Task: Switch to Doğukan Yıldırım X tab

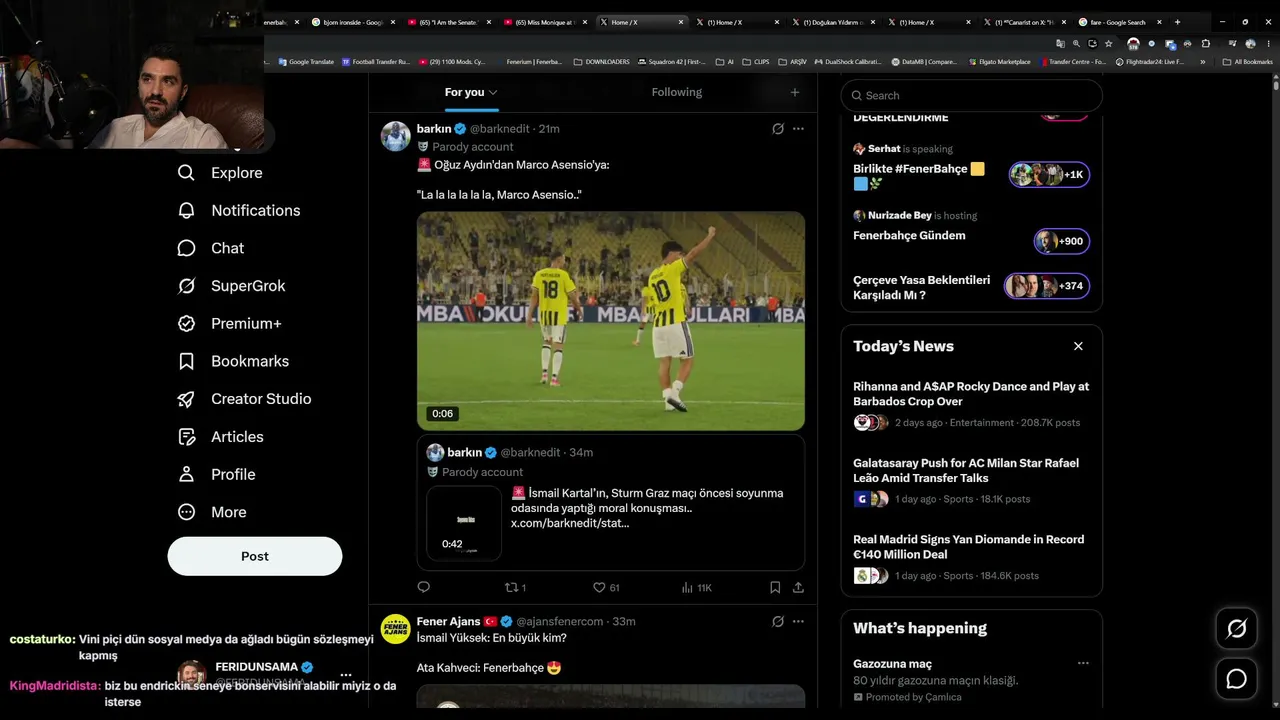Action: tap(833, 22)
